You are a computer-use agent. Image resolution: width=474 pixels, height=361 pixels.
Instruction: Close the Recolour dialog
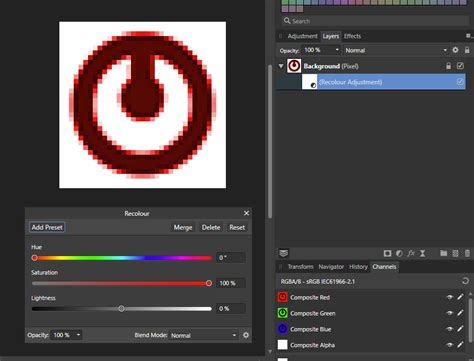click(246, 213)
